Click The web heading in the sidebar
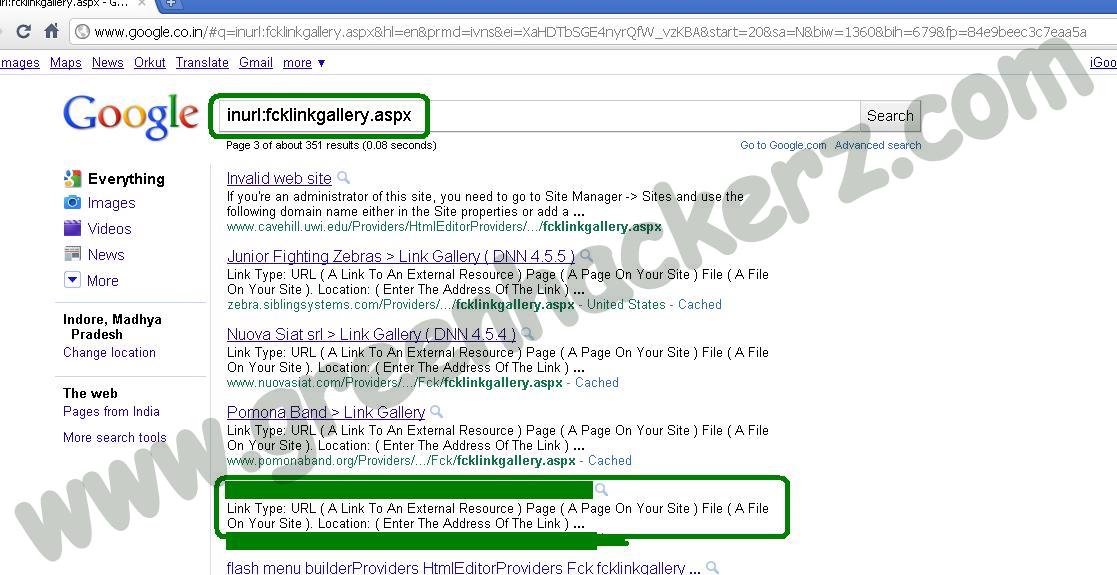1117x575 pixels. (90, 393)
